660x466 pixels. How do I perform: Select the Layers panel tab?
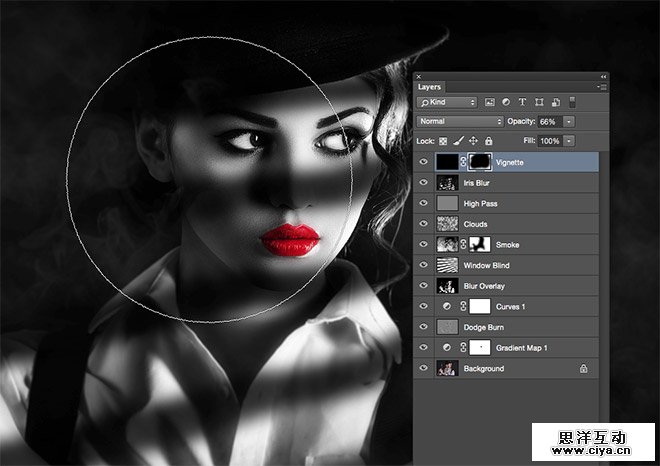point(429,87)
